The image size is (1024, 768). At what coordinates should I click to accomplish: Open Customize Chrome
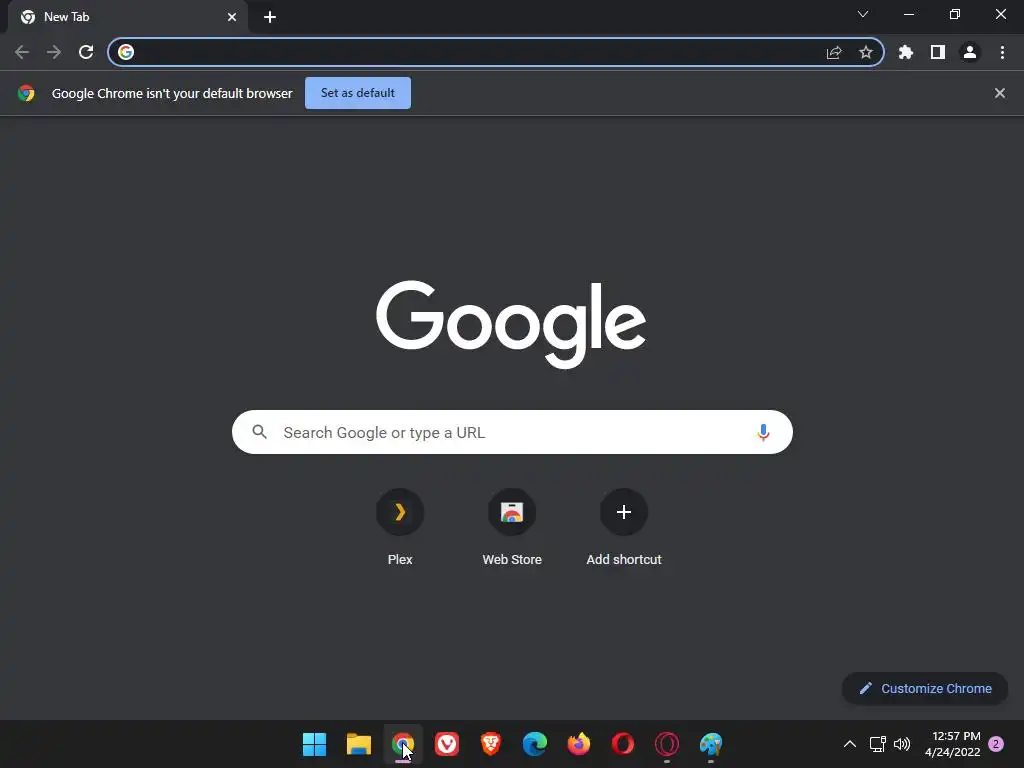point(925,688)
